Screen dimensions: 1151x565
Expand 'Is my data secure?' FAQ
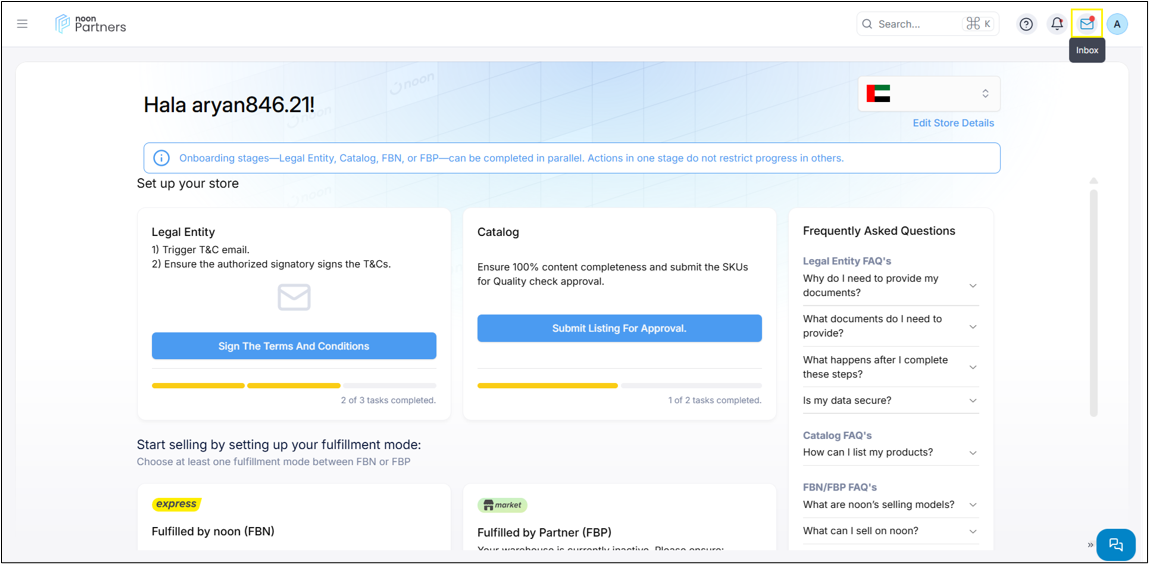pyautogui.click(x=890, y=401)
